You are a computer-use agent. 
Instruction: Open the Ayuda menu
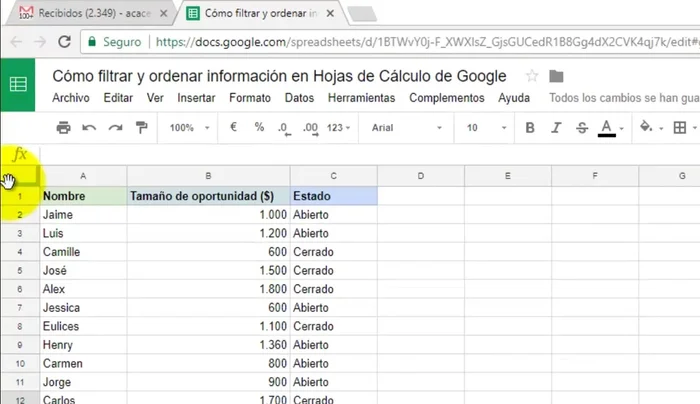[514, 98]
